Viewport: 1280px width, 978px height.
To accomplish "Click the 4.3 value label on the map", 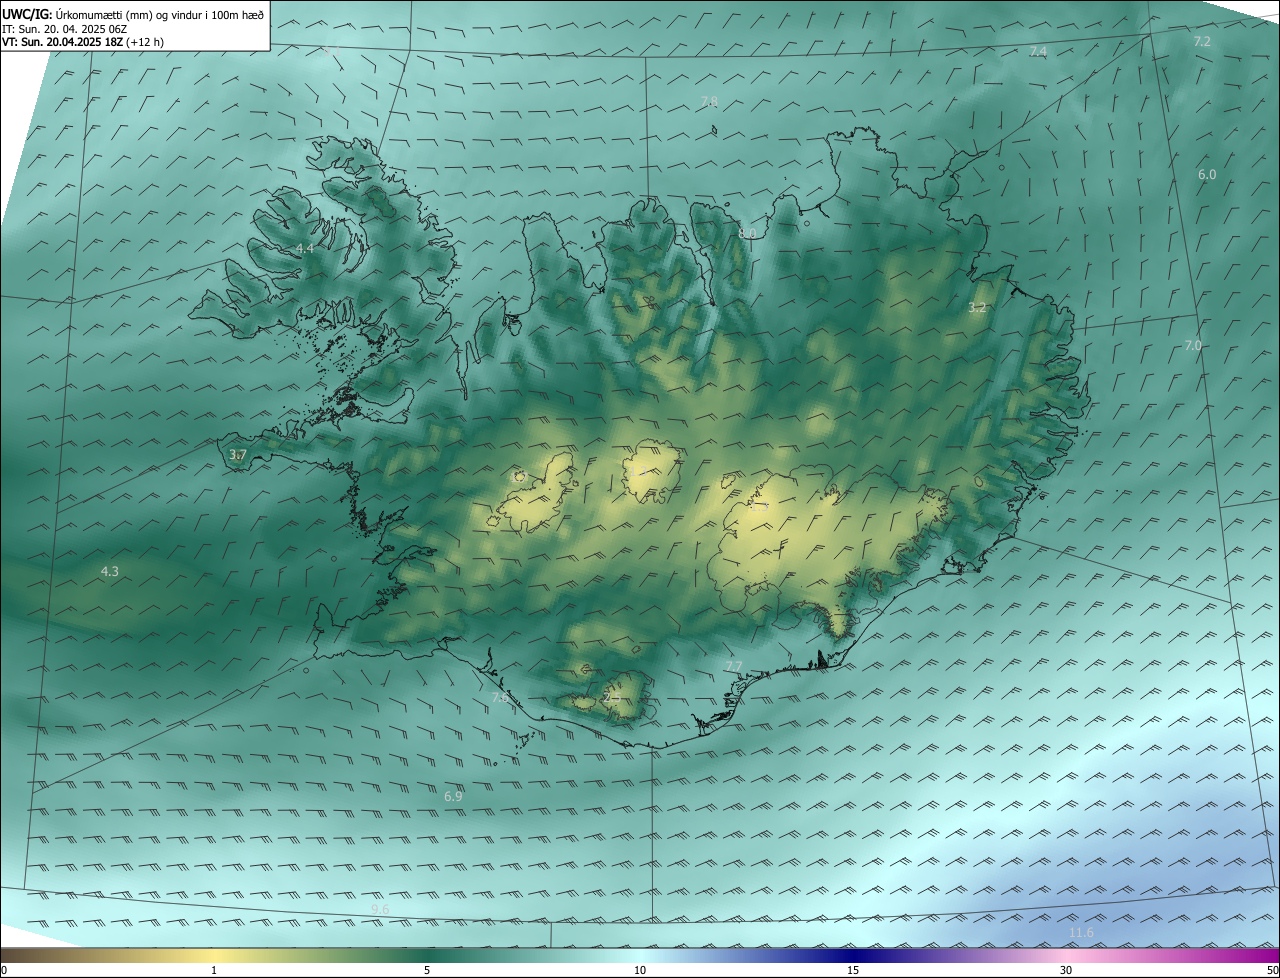I will tap(110, 571).
